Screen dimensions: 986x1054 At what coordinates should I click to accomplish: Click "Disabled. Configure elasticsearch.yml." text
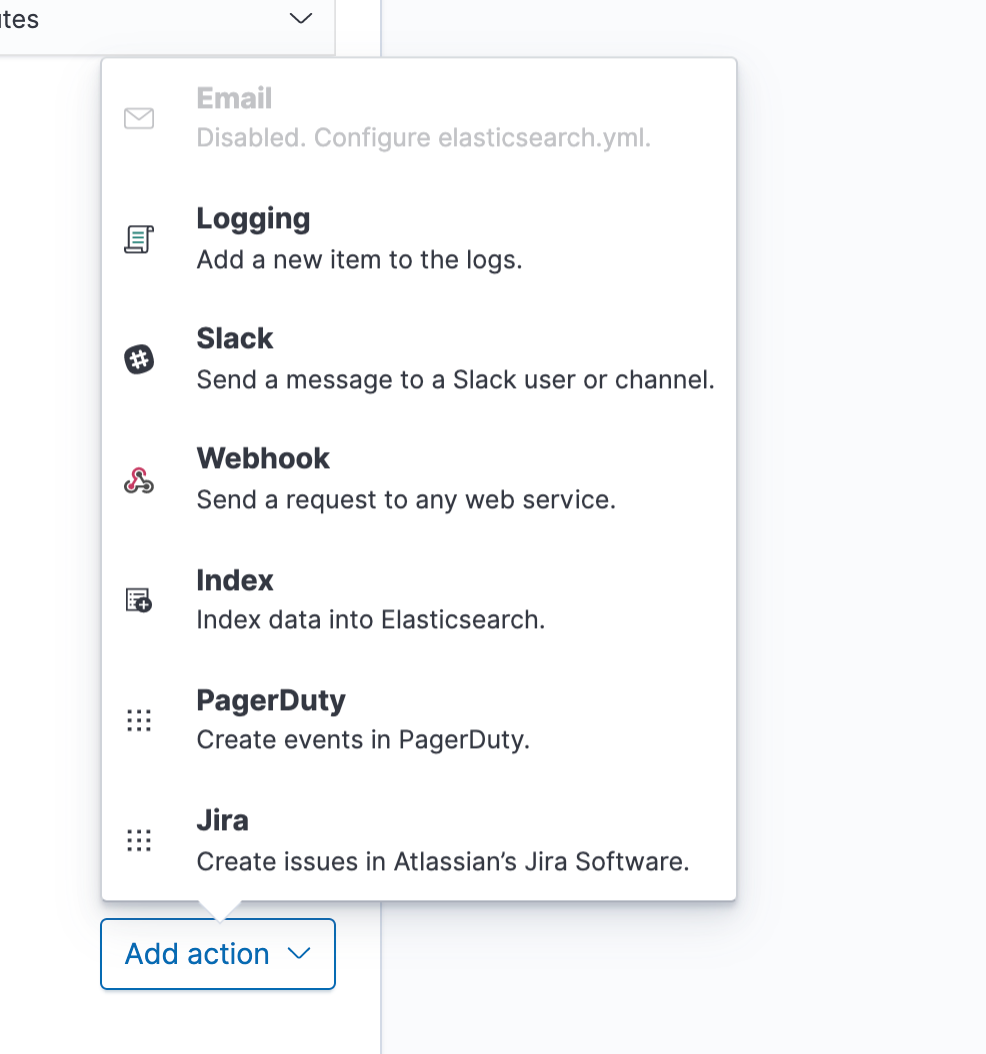point(423,138)
